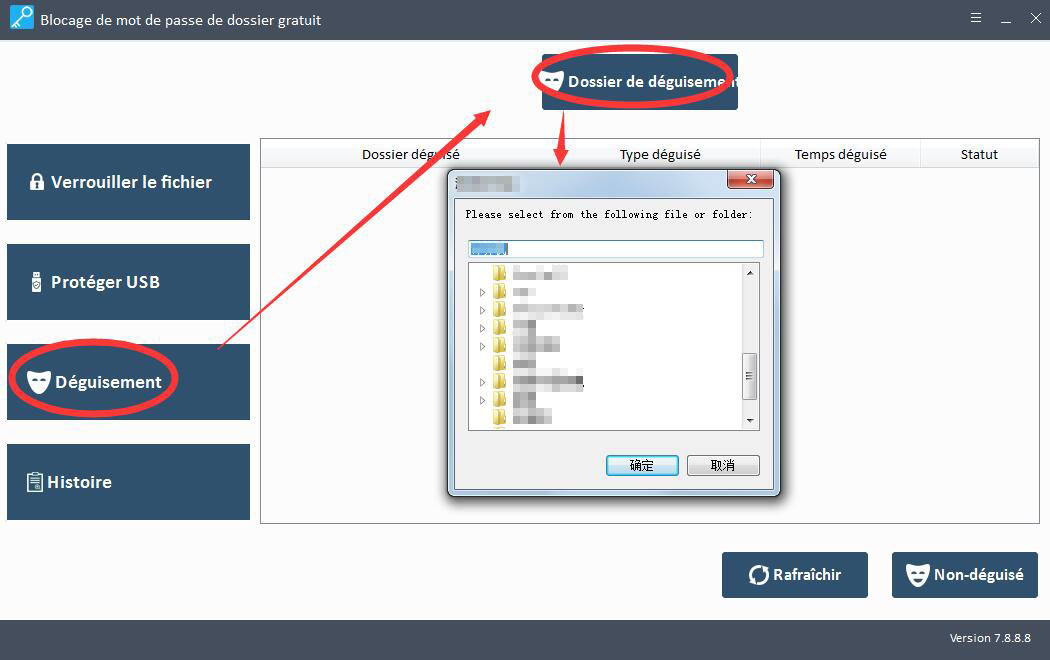Screen dimensions: 1050x660
Task: Click the clipboard icon next to Histoire
Action: (35, 482)
